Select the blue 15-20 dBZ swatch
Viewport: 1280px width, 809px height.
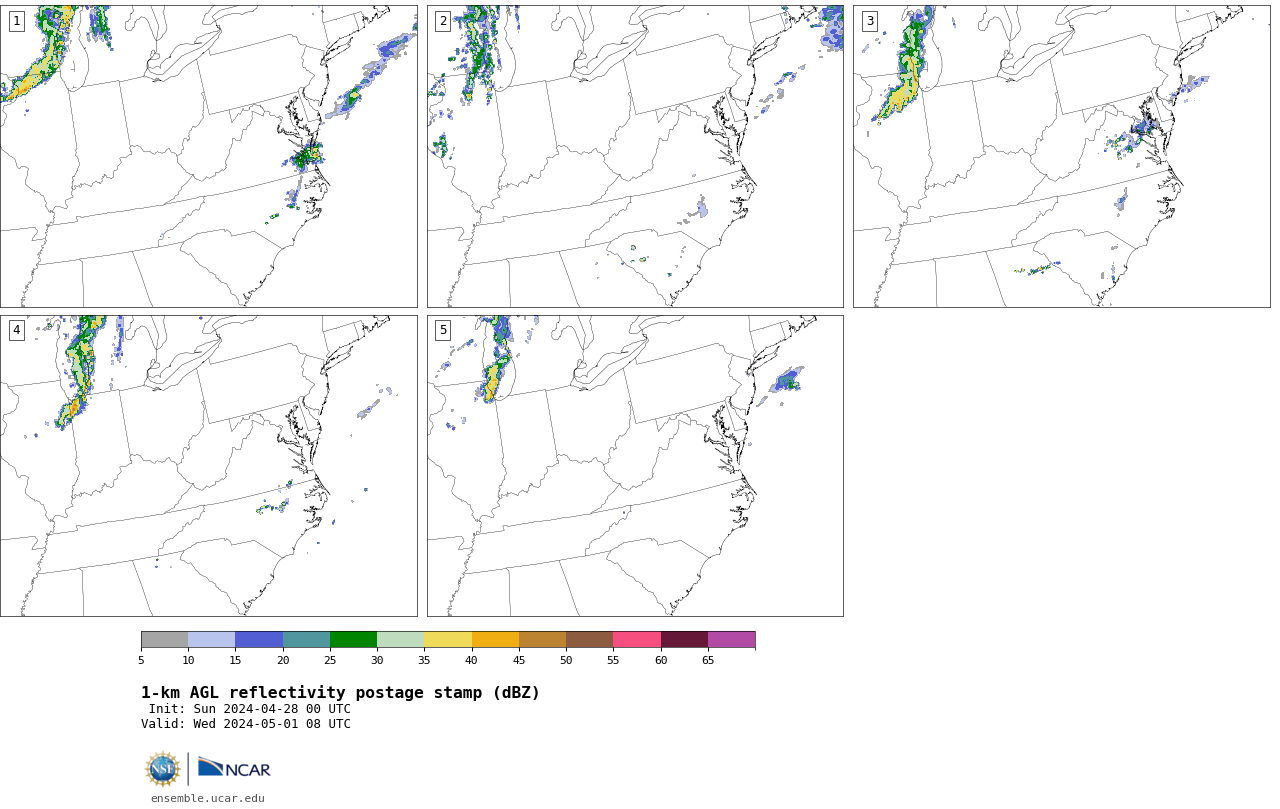click(x=259, y=640)
